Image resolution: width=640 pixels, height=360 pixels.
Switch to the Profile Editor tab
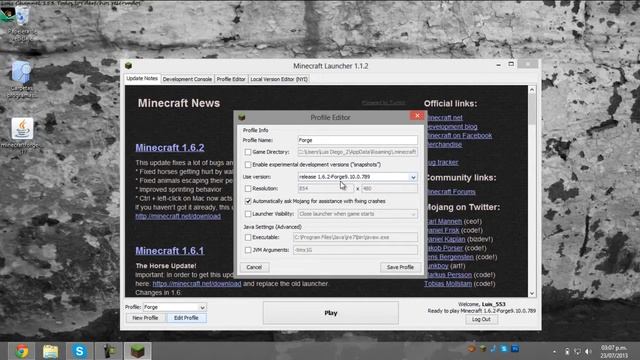click(x=231, y=79)
